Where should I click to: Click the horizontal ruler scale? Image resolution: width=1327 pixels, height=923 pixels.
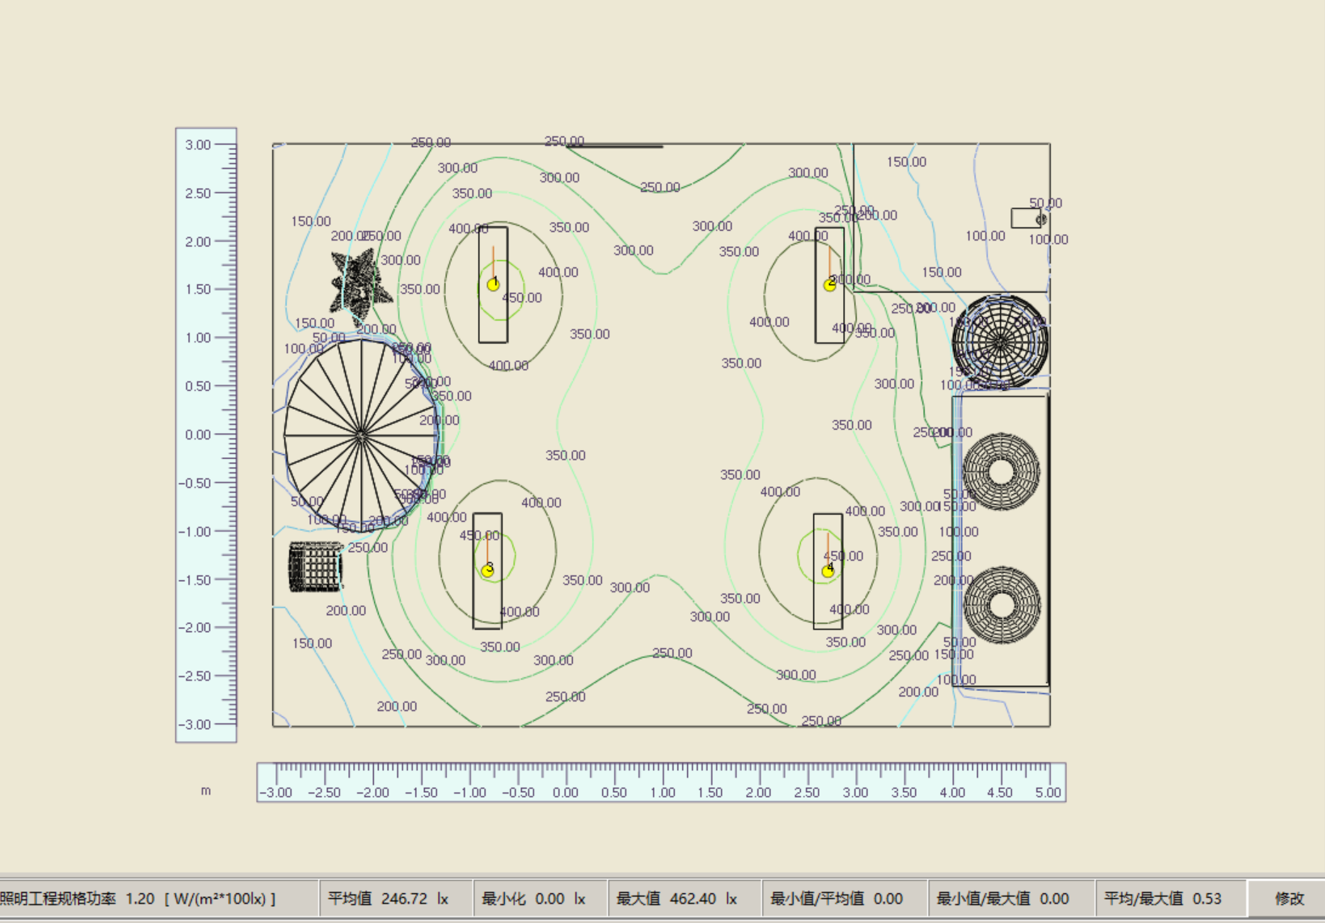point(660,782)
